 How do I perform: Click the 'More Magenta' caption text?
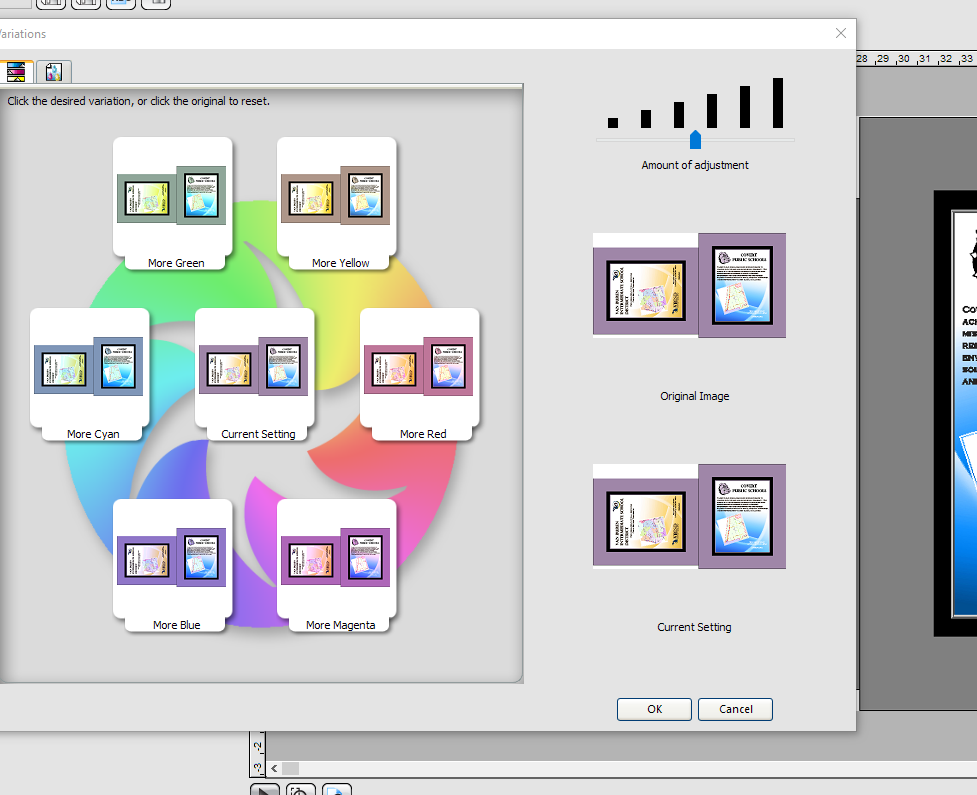click(x=340, y=625)
